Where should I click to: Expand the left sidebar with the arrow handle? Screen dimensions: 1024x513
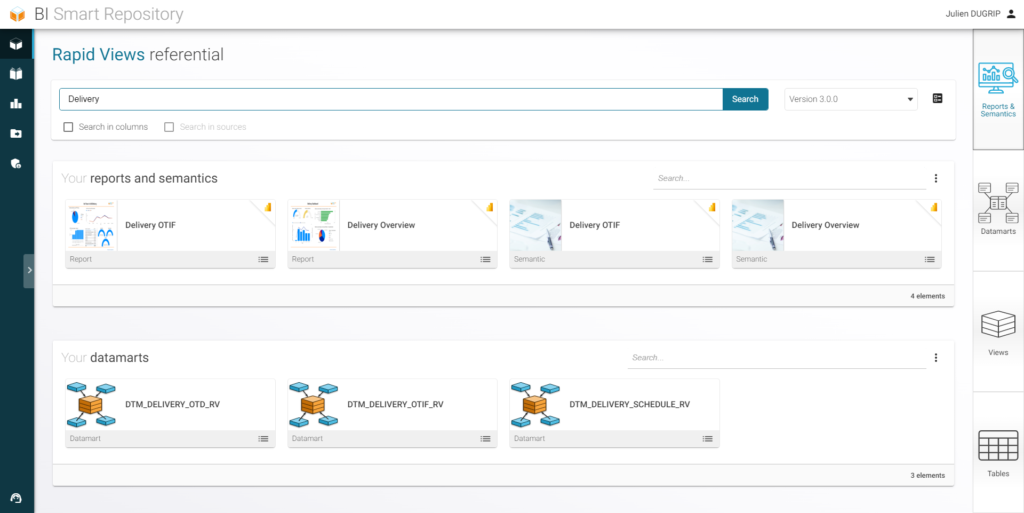[x=29, y=270]
